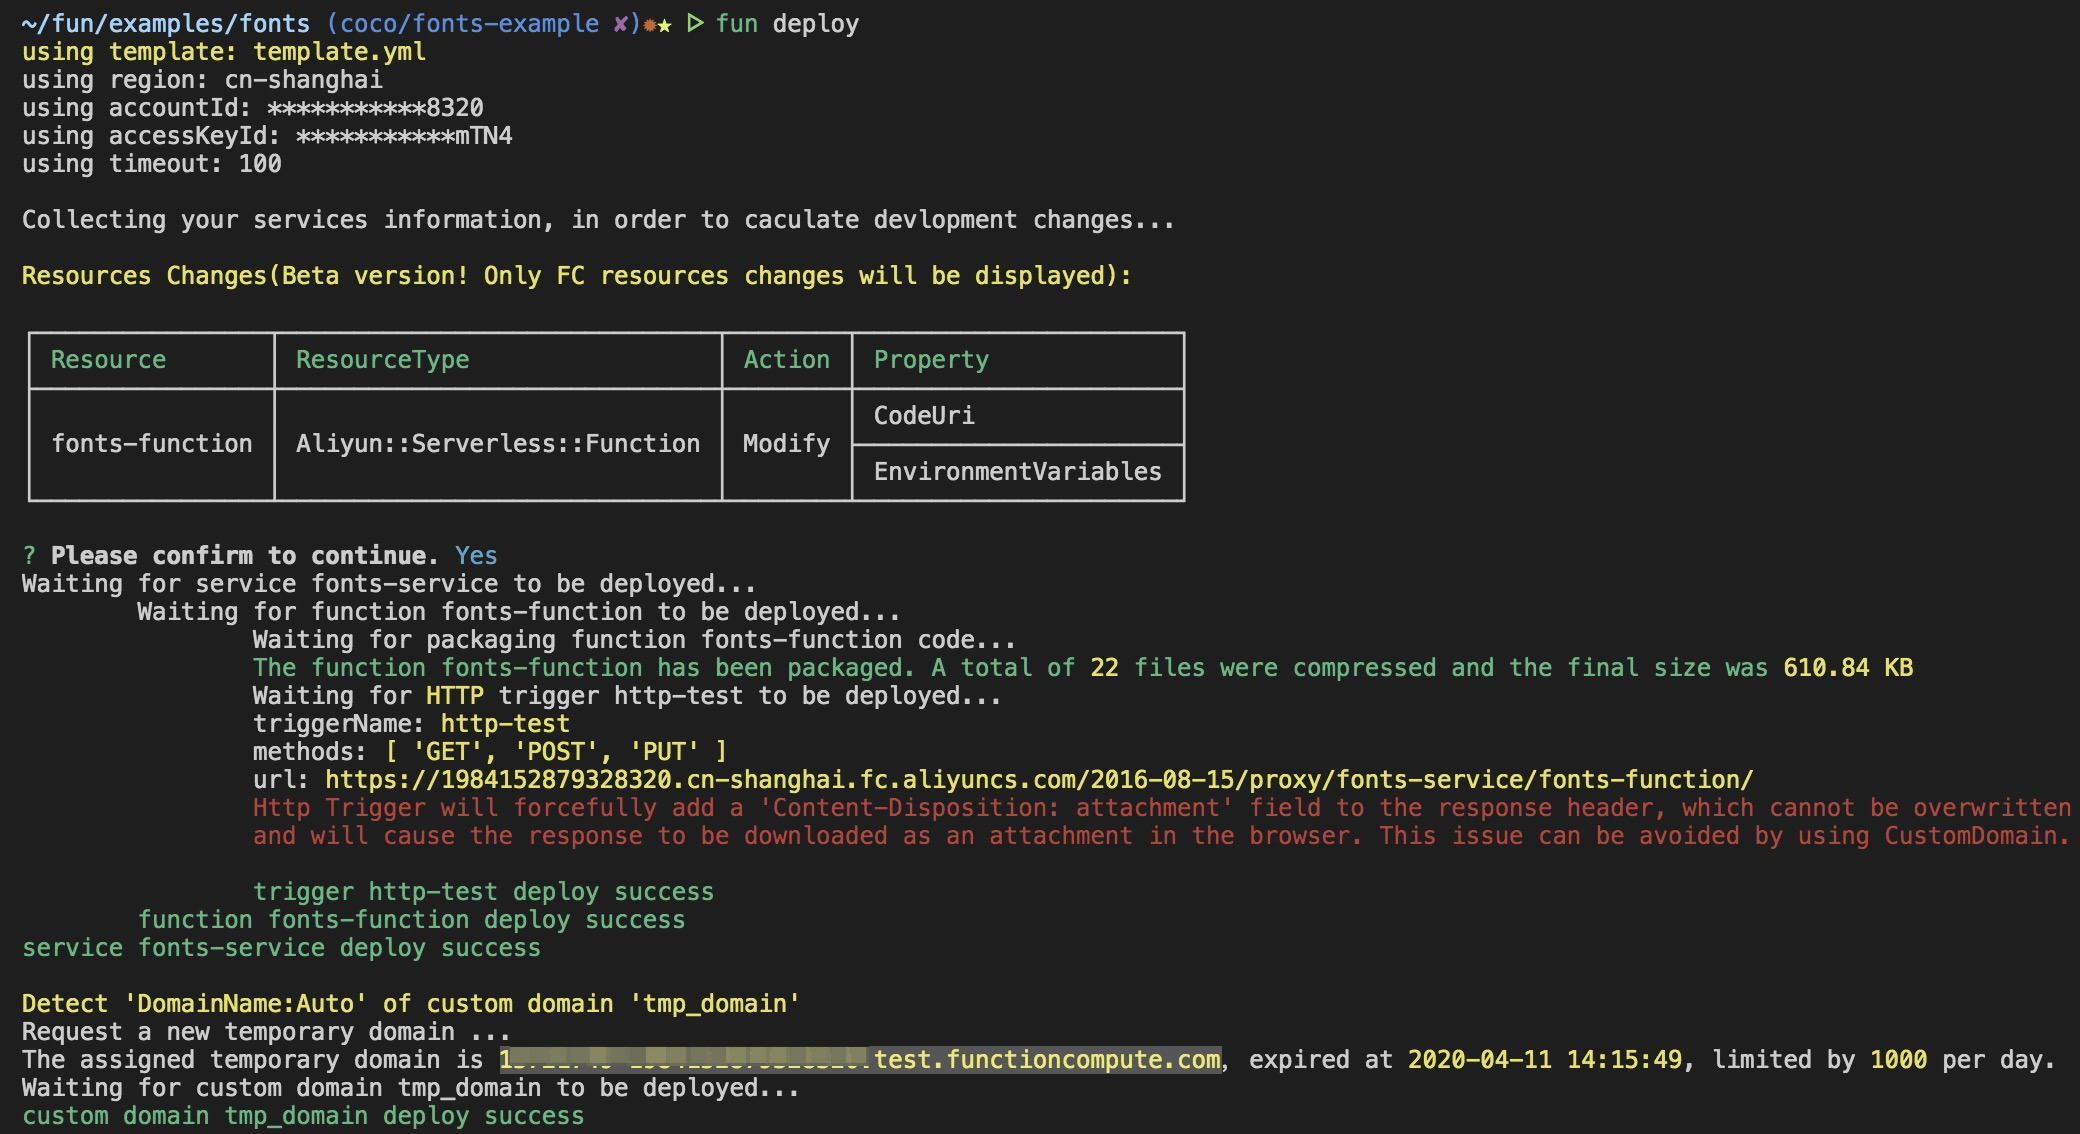Viewport: 2080px width, 1134px height.
Task: Click the expiry date 2020-04-11 14:15:49
Action: 1544,1060
